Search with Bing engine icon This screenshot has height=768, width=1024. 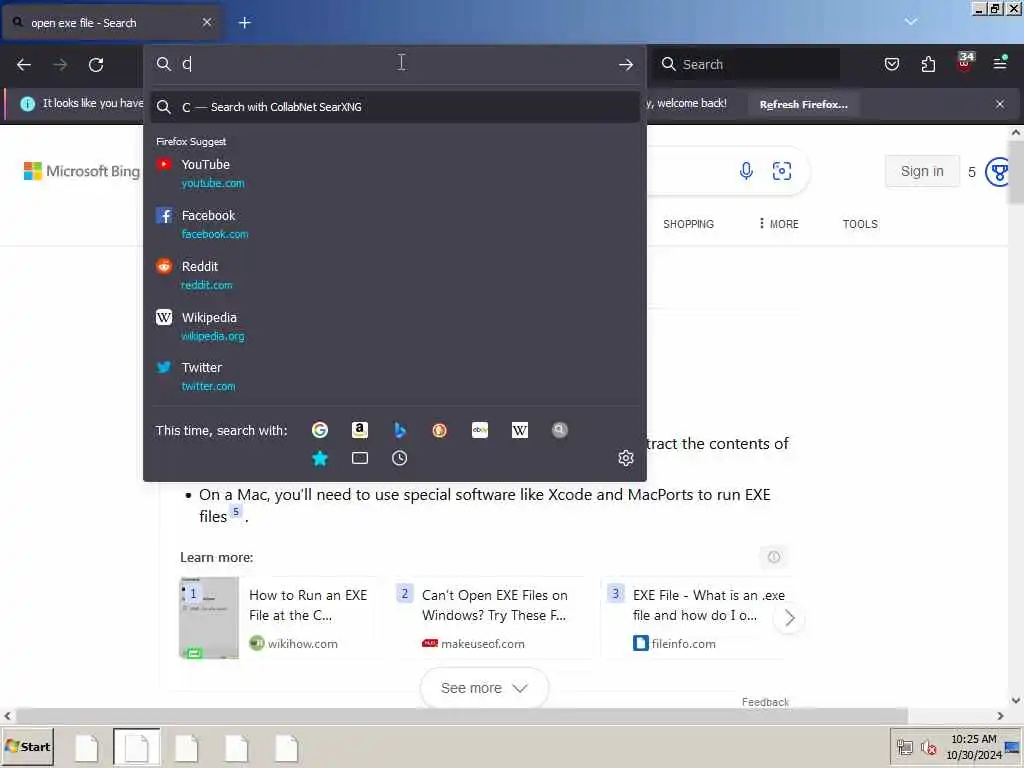[x=400, y=430]
